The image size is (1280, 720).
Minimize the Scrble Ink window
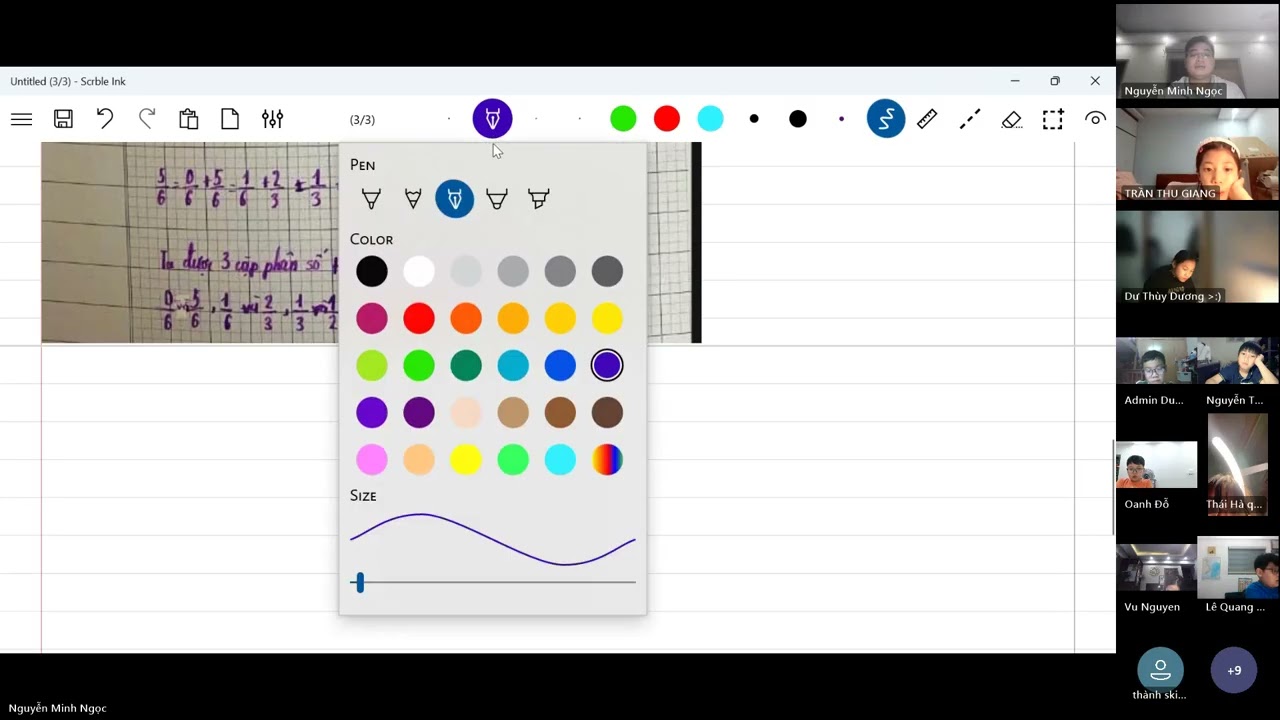point(1015,81)
